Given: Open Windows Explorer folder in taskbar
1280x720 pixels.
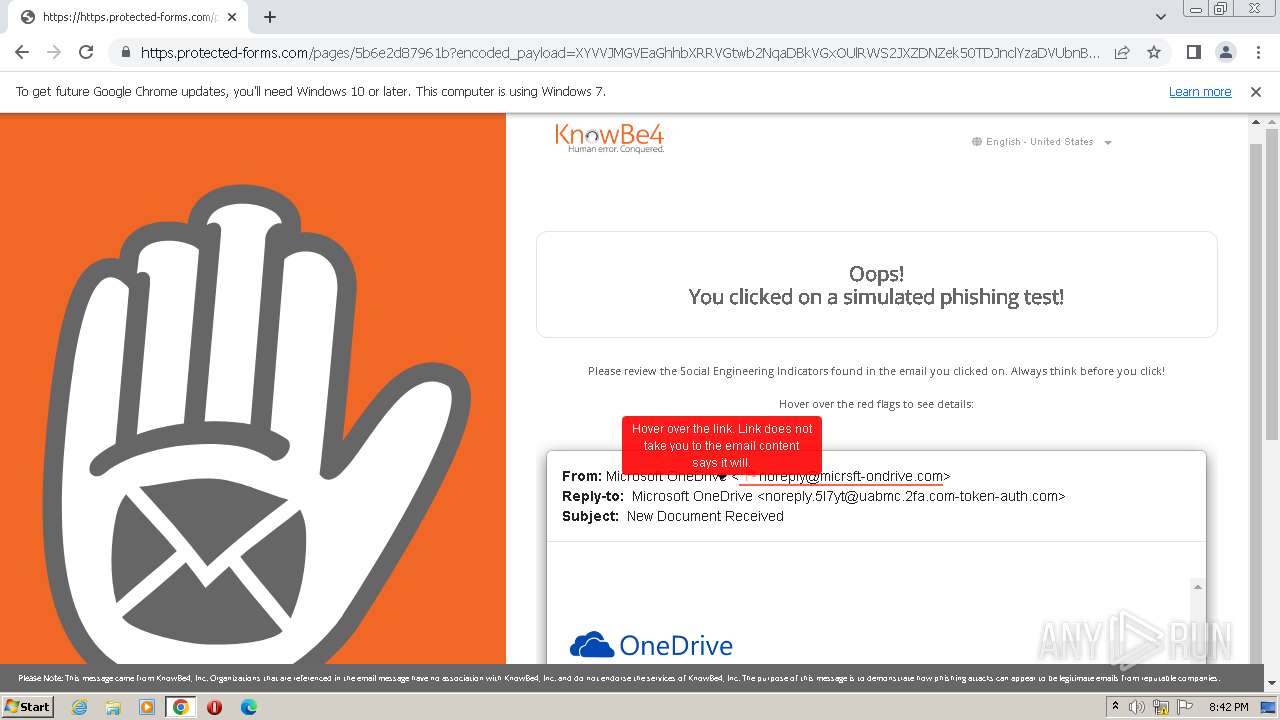Looking at the screenshot, I should pyautogui.click(x=113, y=707).
